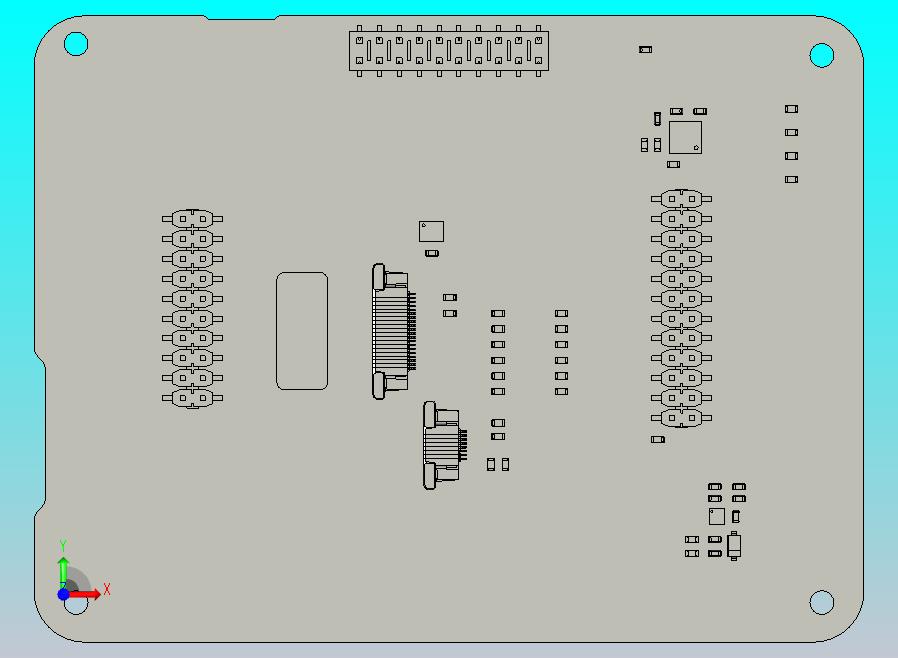Image resolution: width=898 pixels, height=658 pixels.
Task: Select the topmost pad in left through-hole column
Action: point(190,217)
